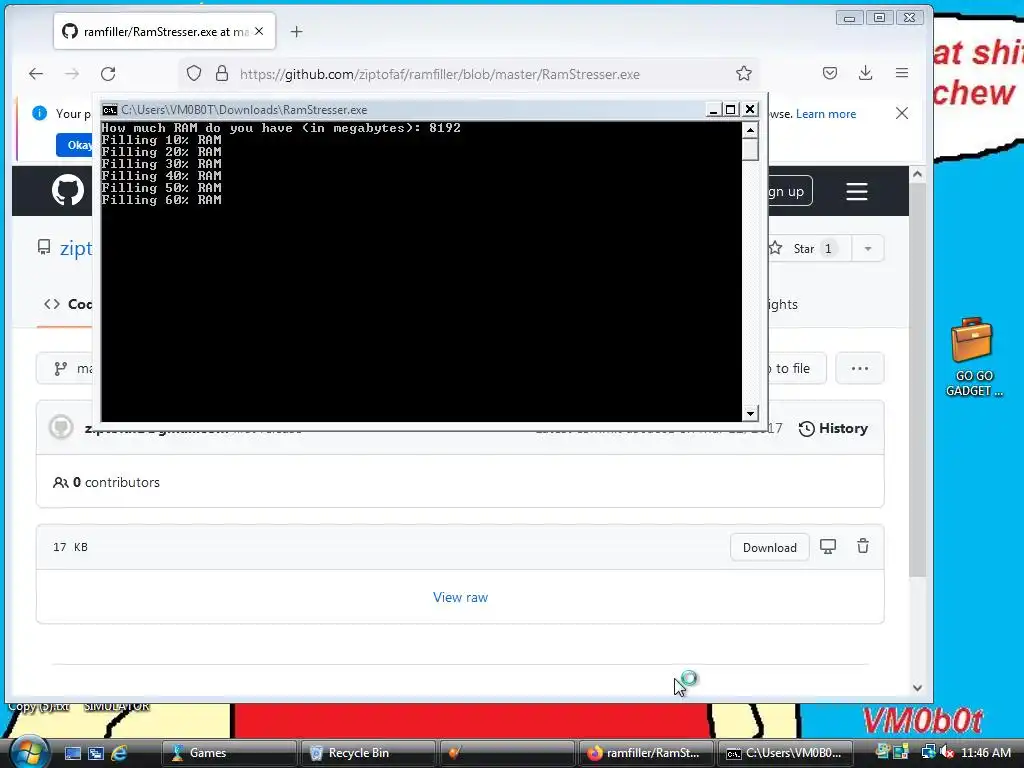This screenshot has width=1024, height=768.
Task: Click the trash icon to delete file
Action: [863, 546]
